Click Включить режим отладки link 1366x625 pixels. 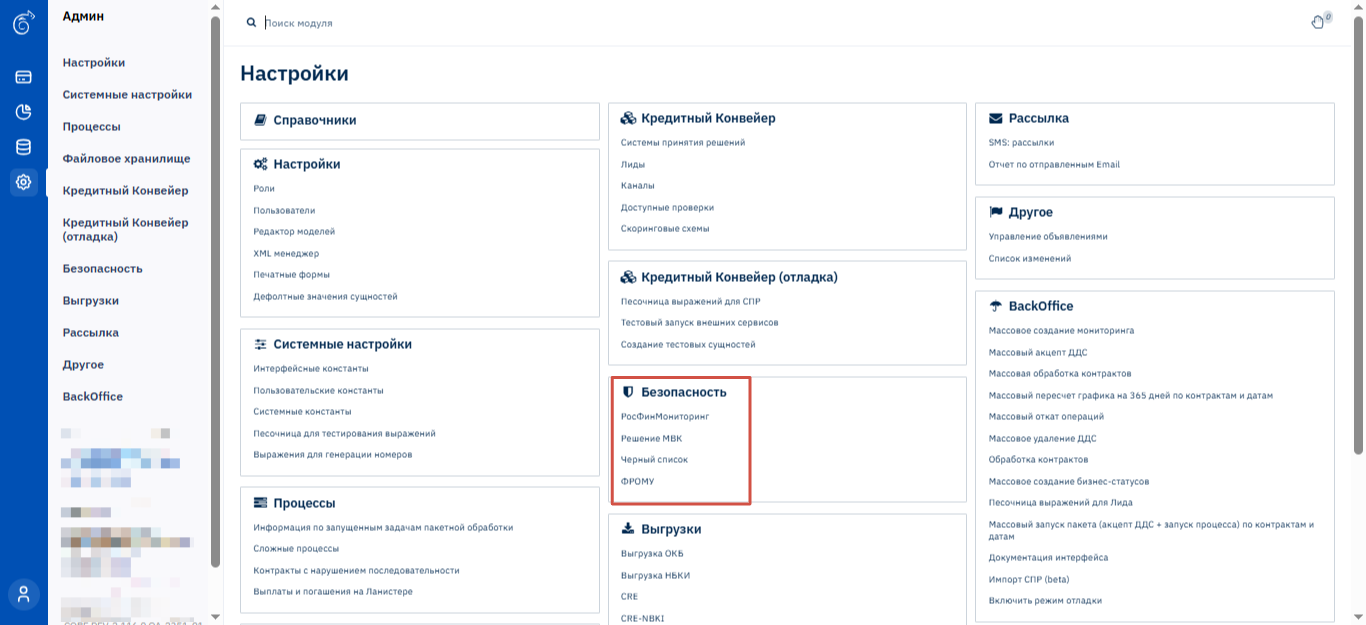1045,601
